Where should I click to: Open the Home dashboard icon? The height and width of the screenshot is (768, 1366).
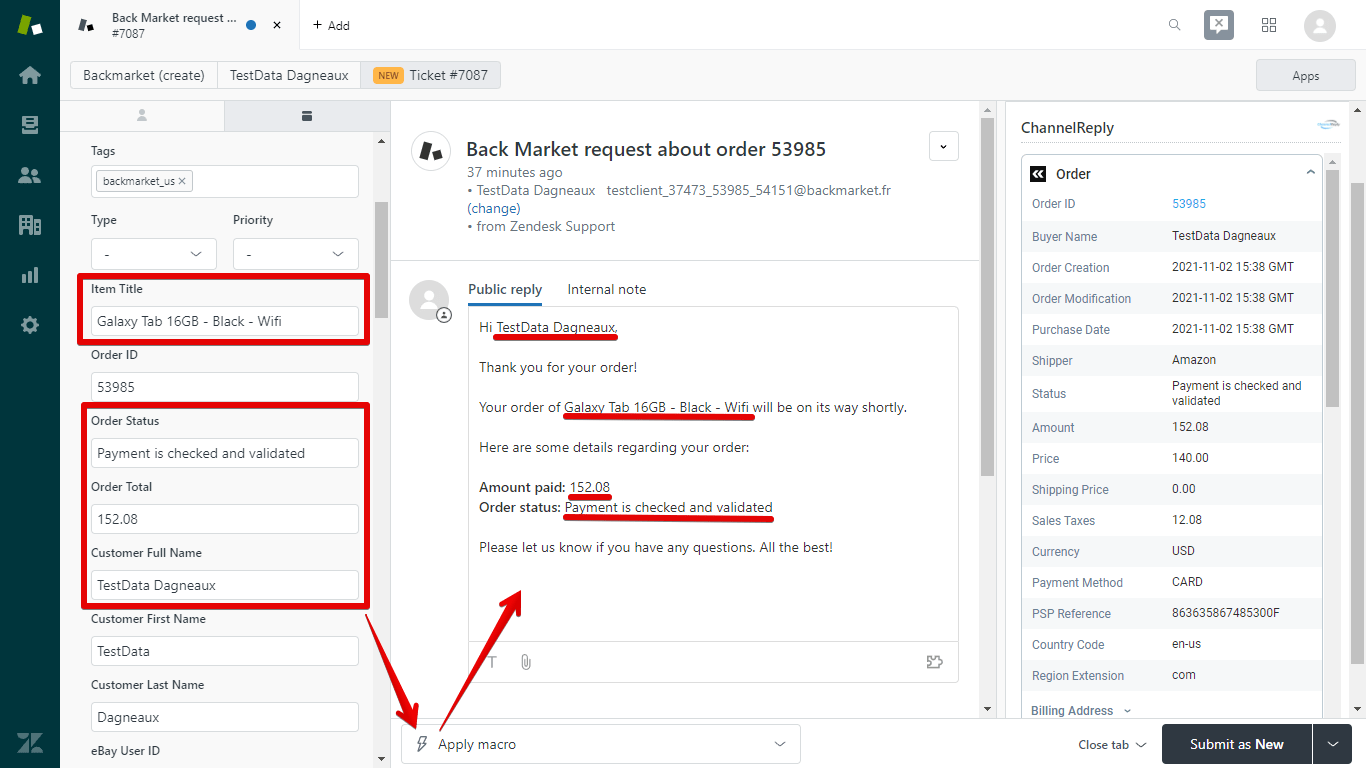[x=29, y=74]
